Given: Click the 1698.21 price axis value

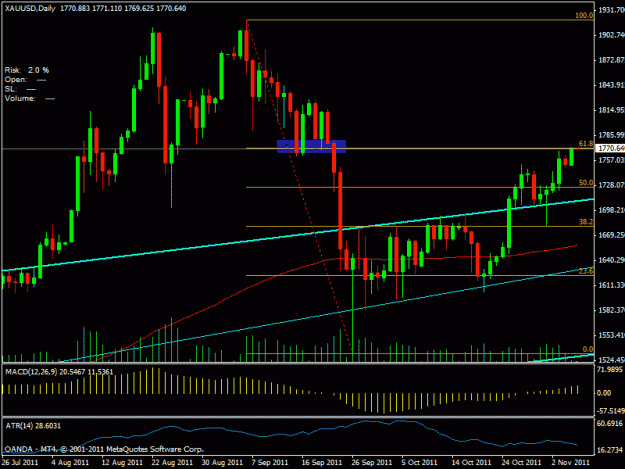Looking at the screenshot, I should [611, 210].
